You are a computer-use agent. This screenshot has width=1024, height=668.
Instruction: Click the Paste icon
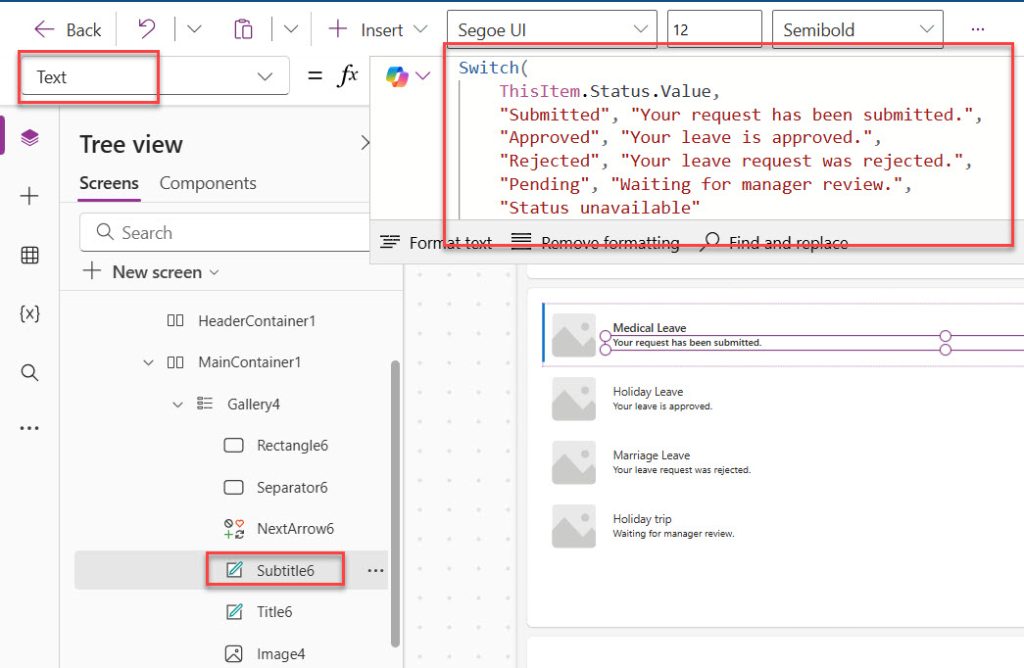pyautogui.click(x=243, y=28)
